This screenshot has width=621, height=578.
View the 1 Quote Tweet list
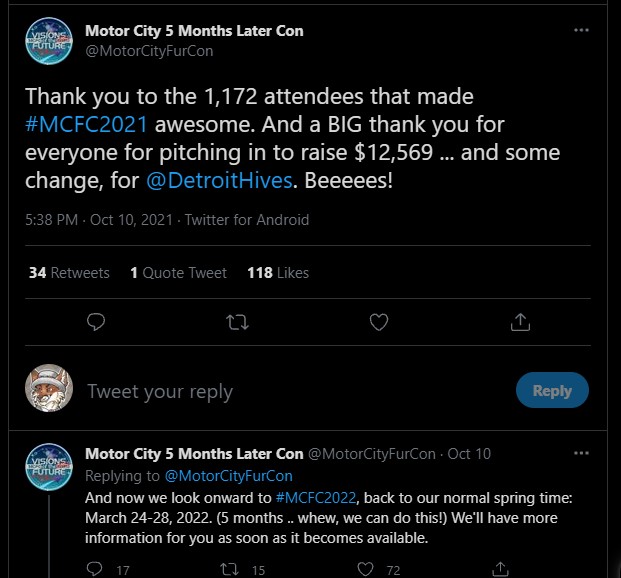pos(178,272)
